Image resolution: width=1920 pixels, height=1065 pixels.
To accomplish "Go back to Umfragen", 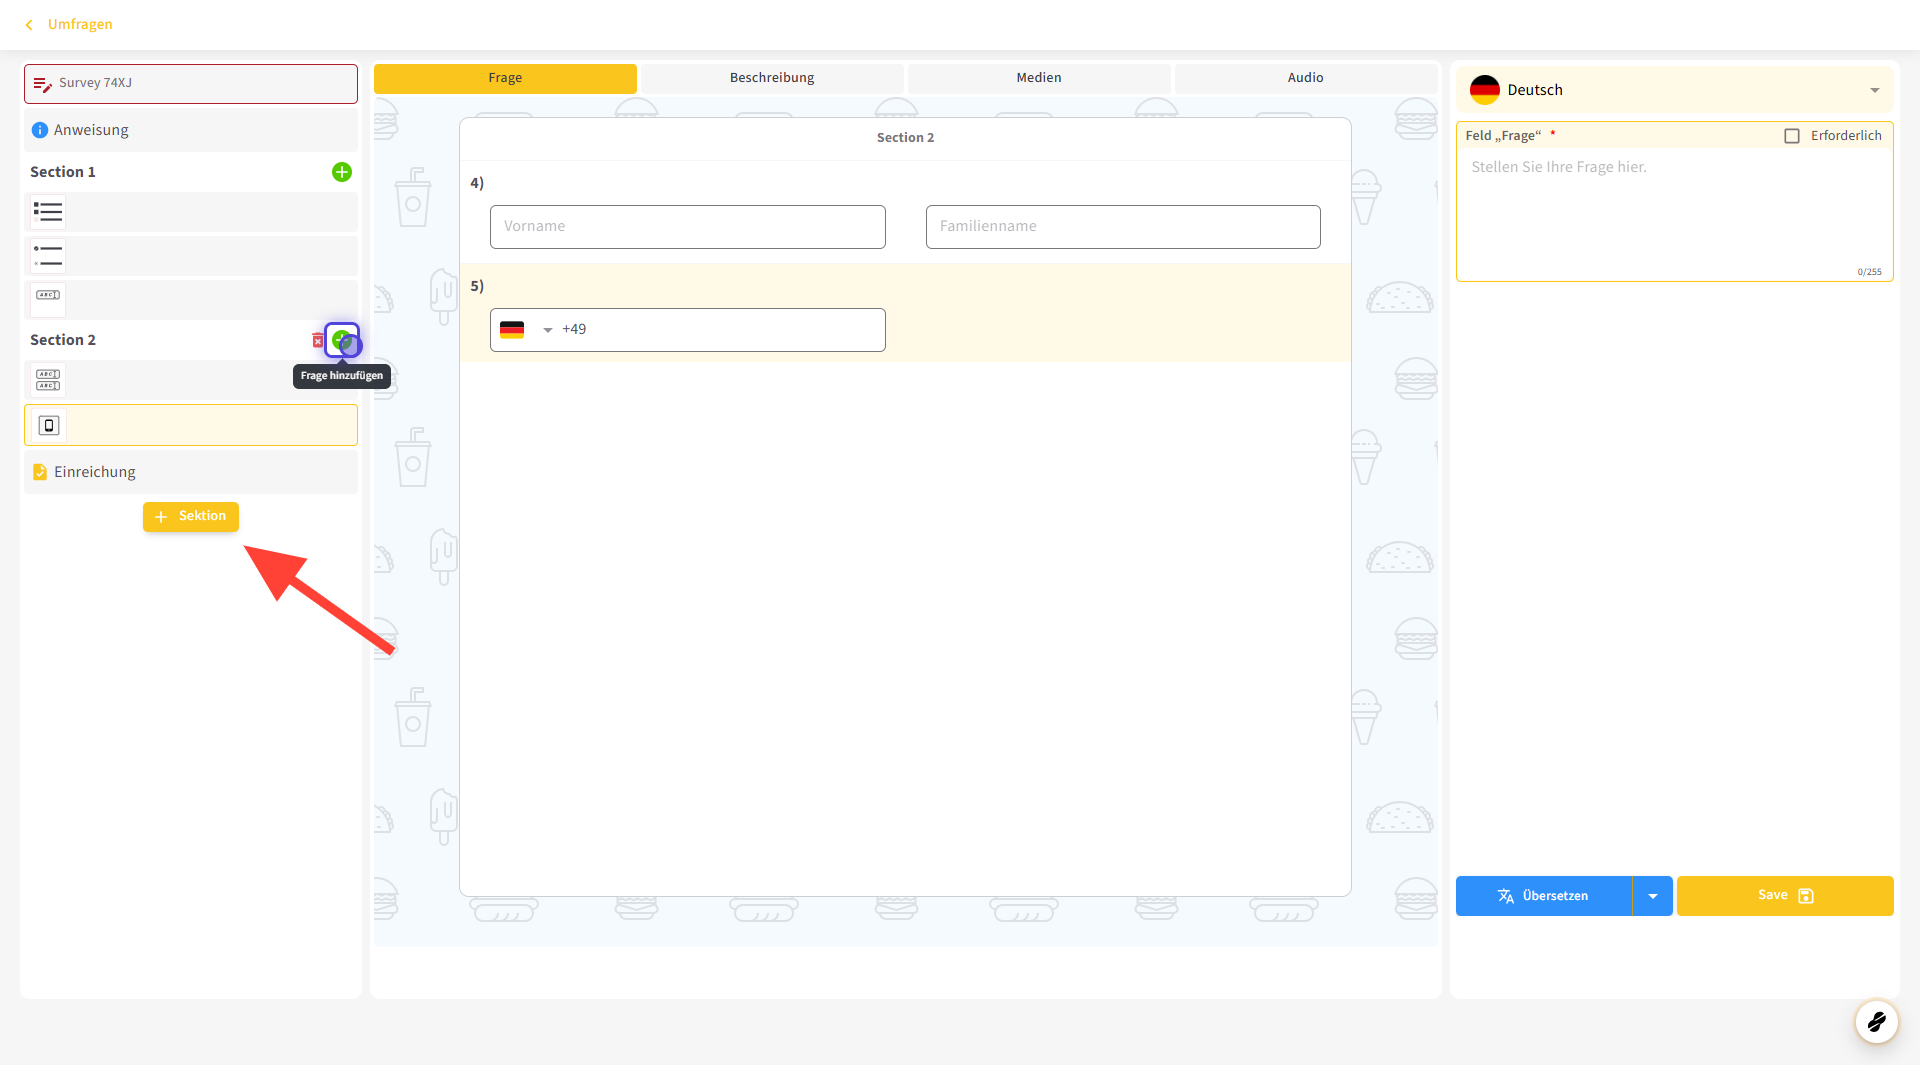I will 70,24.
